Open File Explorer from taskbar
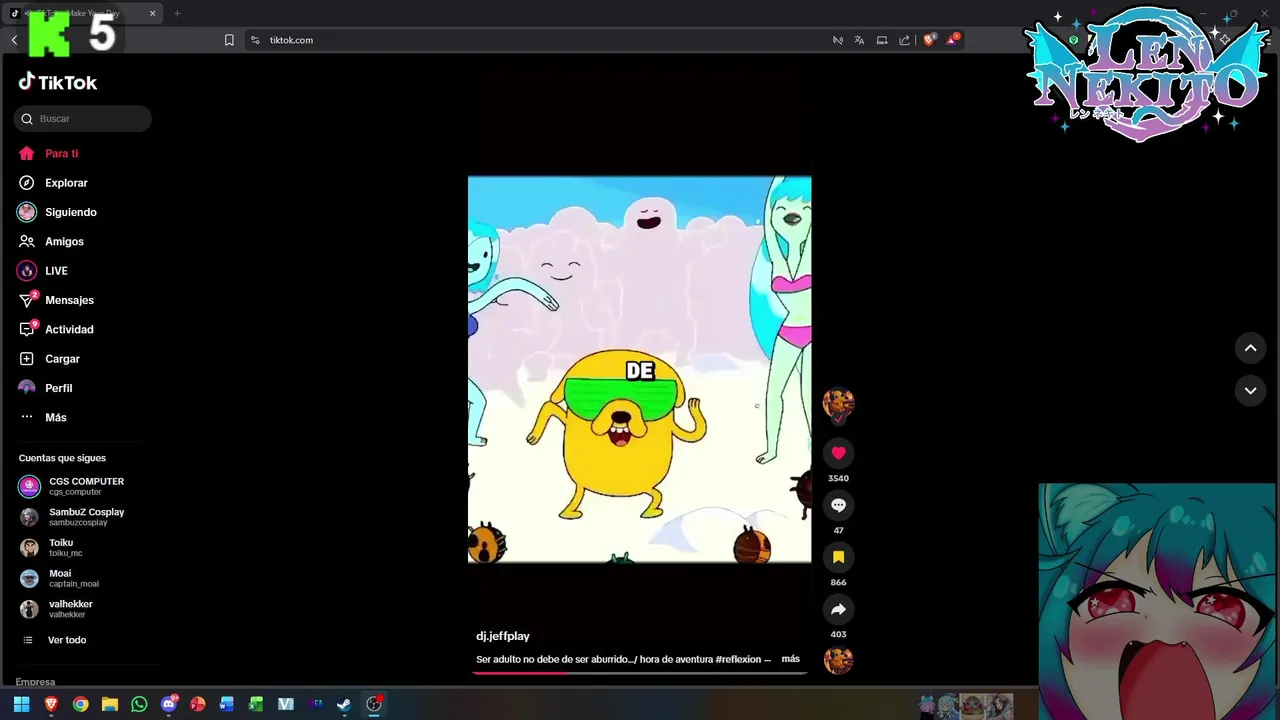Image resolution: width=1280 pixels, height=720 pixels. [110, 704]
